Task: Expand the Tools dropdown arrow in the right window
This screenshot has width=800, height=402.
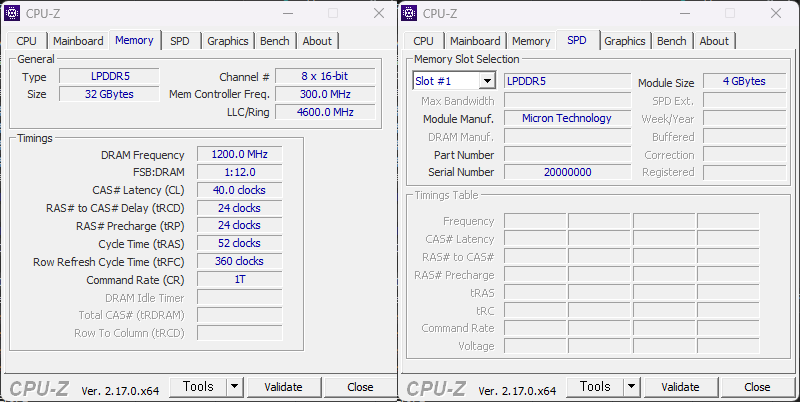Action: pyautogui.click(x=631, y=387)
